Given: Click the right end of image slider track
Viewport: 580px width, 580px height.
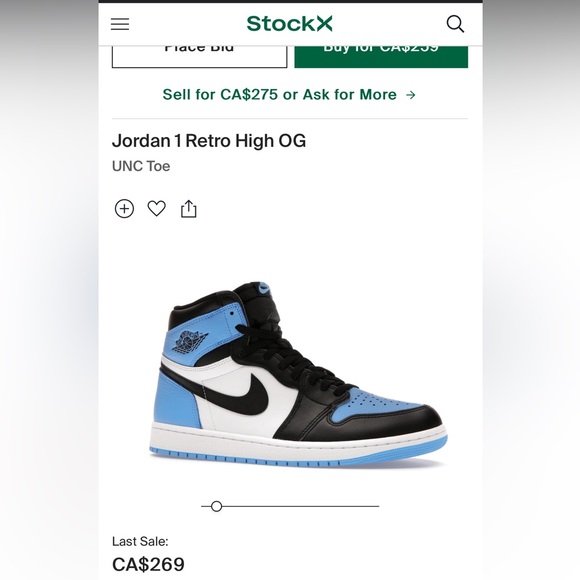Looking at the screenshot, I should [377, 506].
